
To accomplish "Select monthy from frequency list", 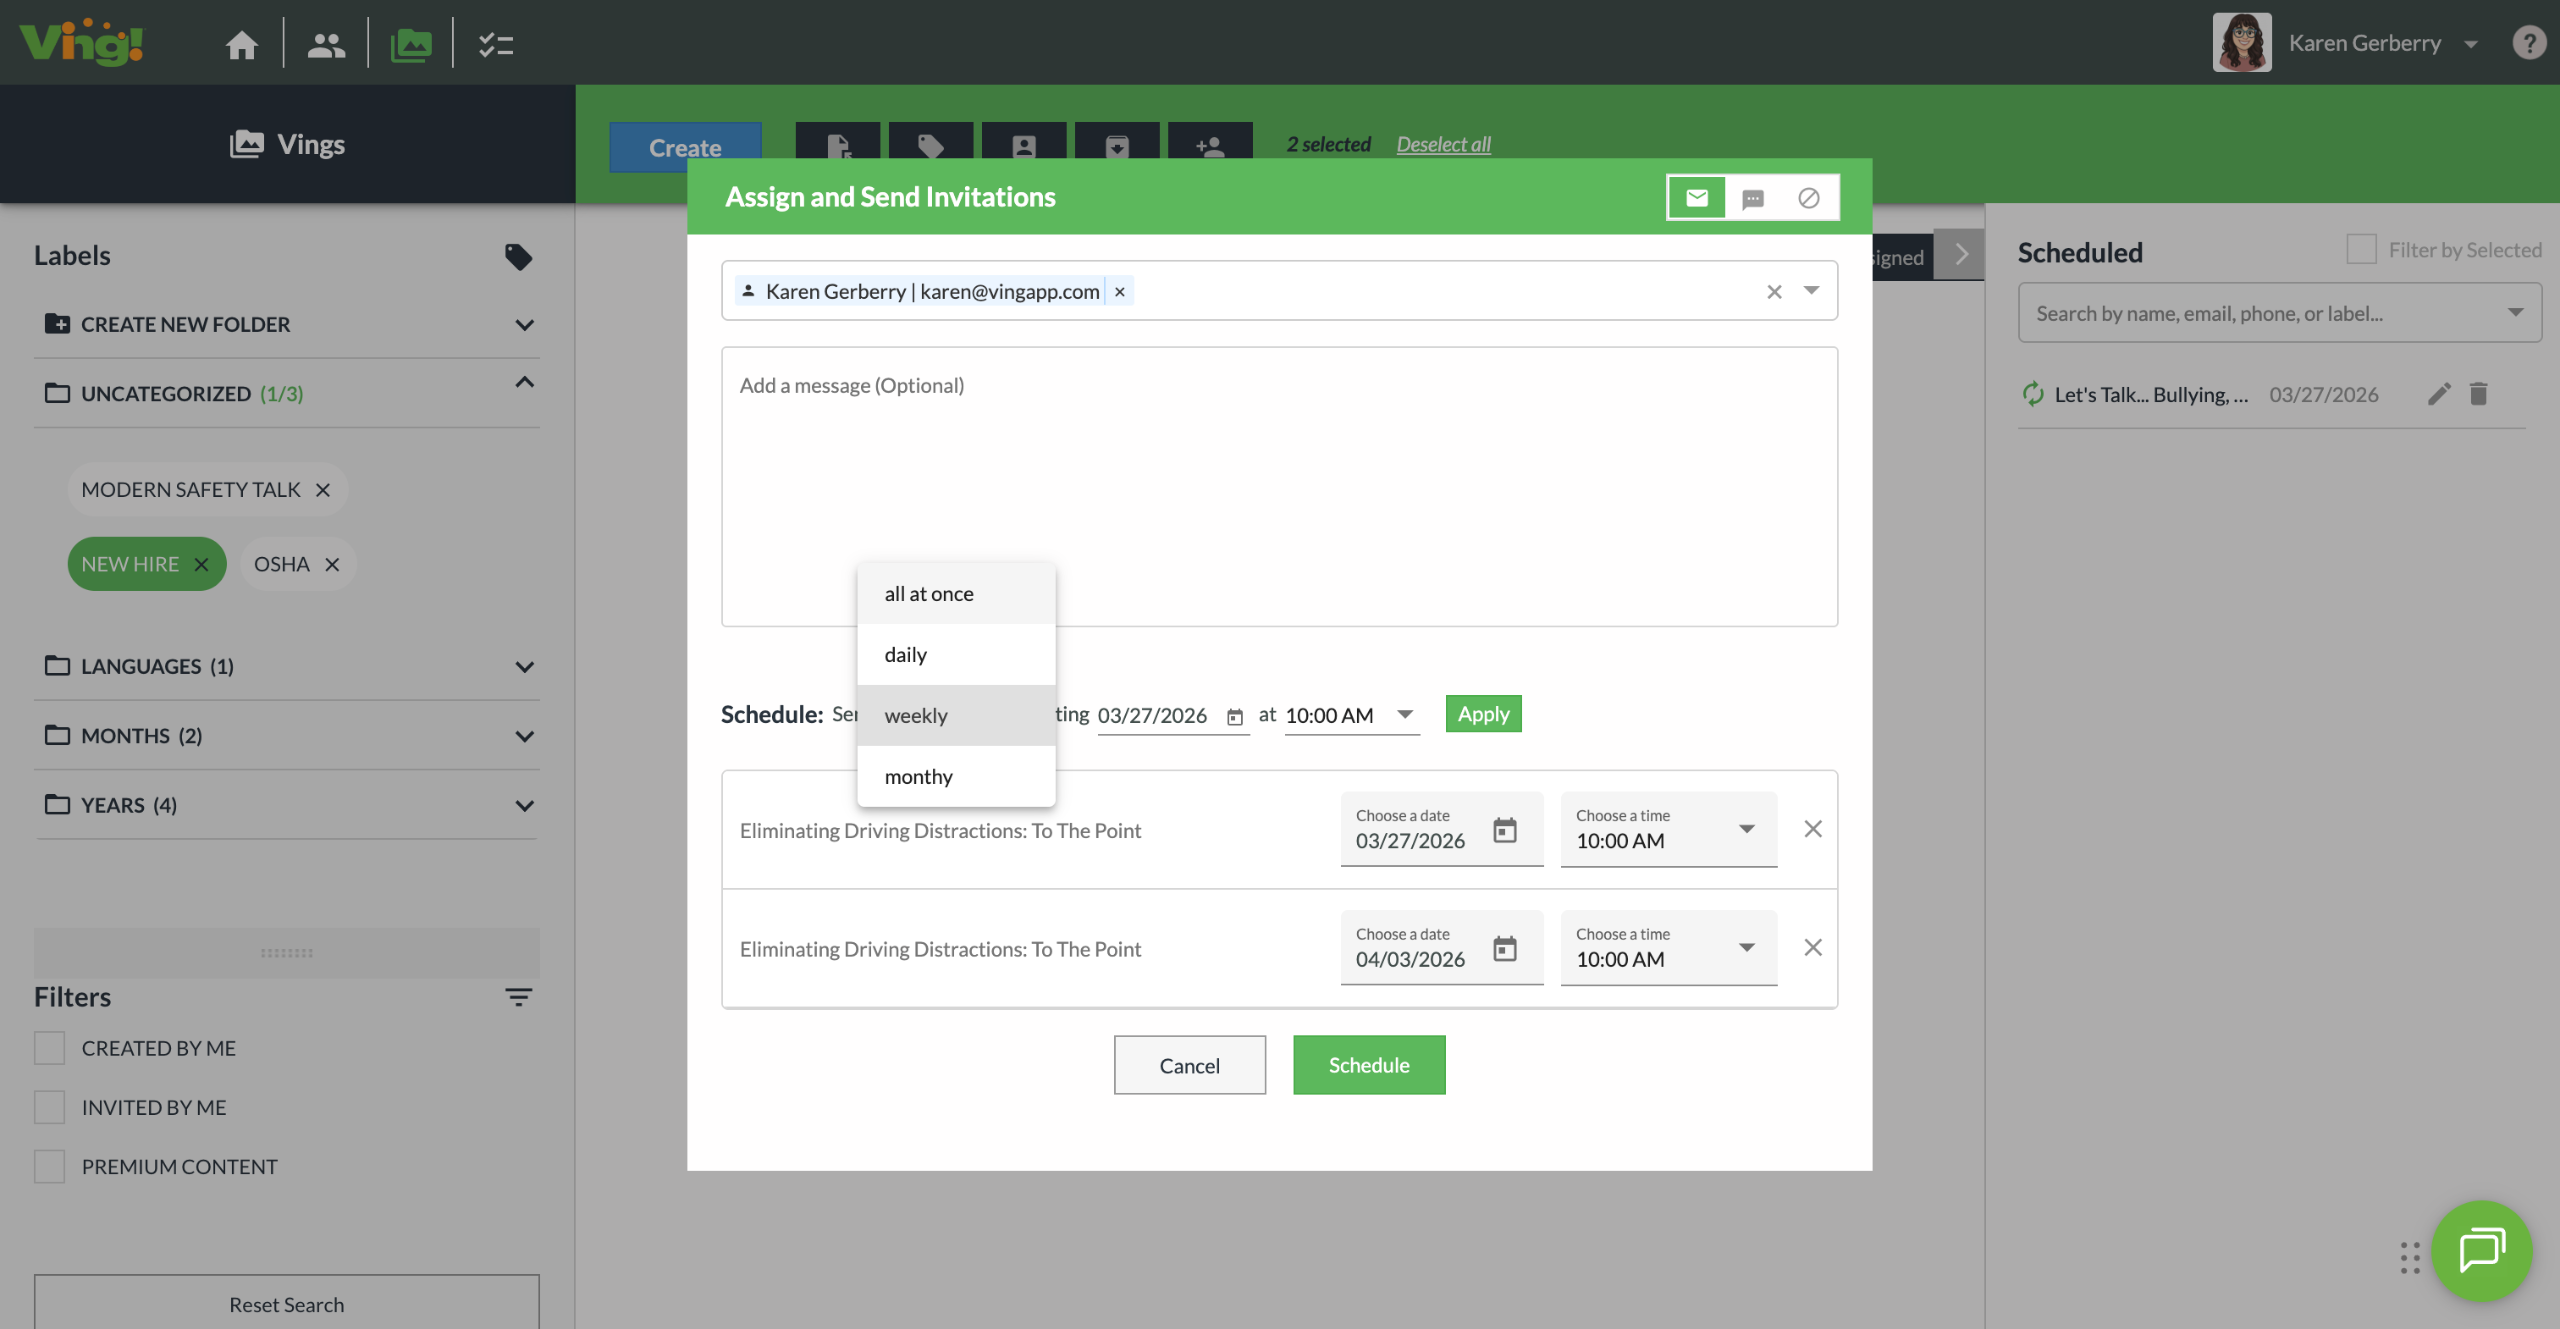I will point(918,776).
